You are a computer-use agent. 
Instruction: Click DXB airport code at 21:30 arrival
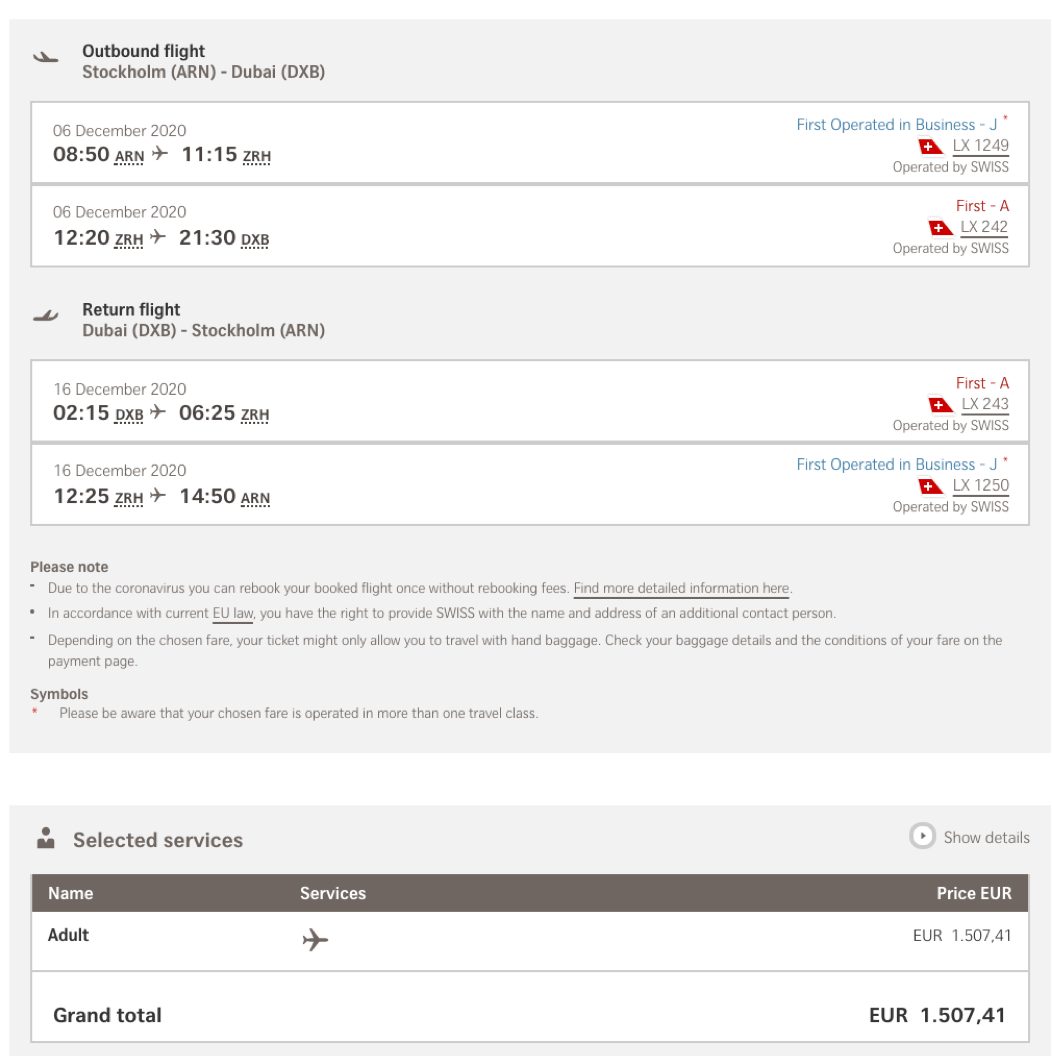[x=255, y=240]
